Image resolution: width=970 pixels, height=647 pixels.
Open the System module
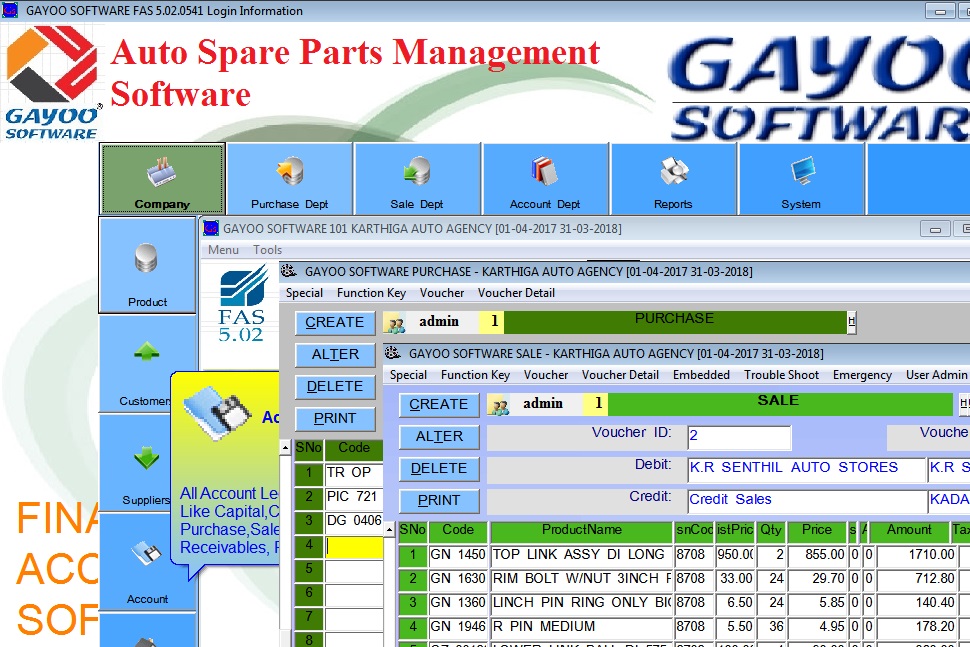point(801,179)
